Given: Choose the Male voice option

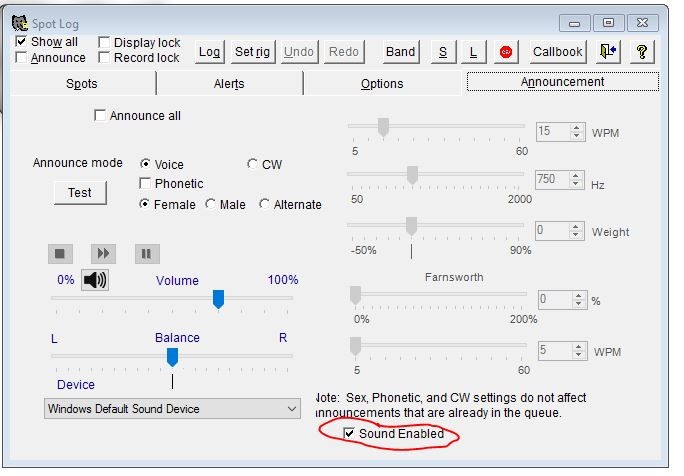Looking at the screenshot, I should pos(210,204).
